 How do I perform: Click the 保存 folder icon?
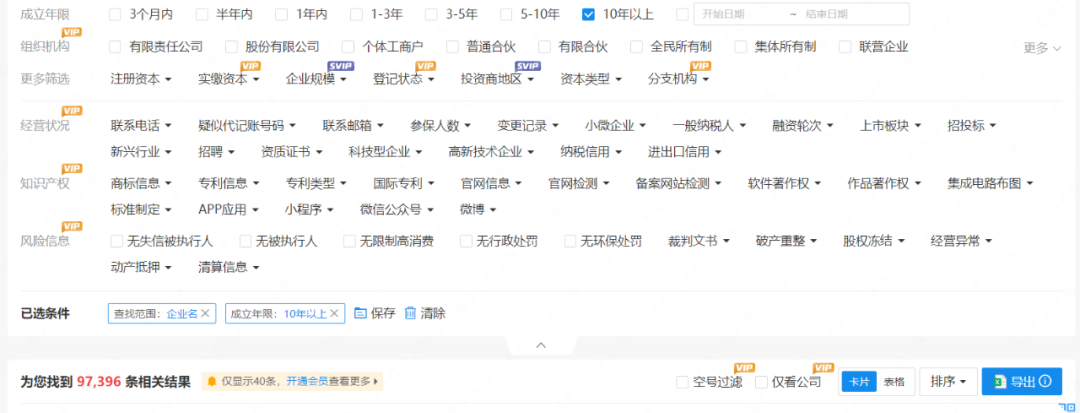[360, 313]
